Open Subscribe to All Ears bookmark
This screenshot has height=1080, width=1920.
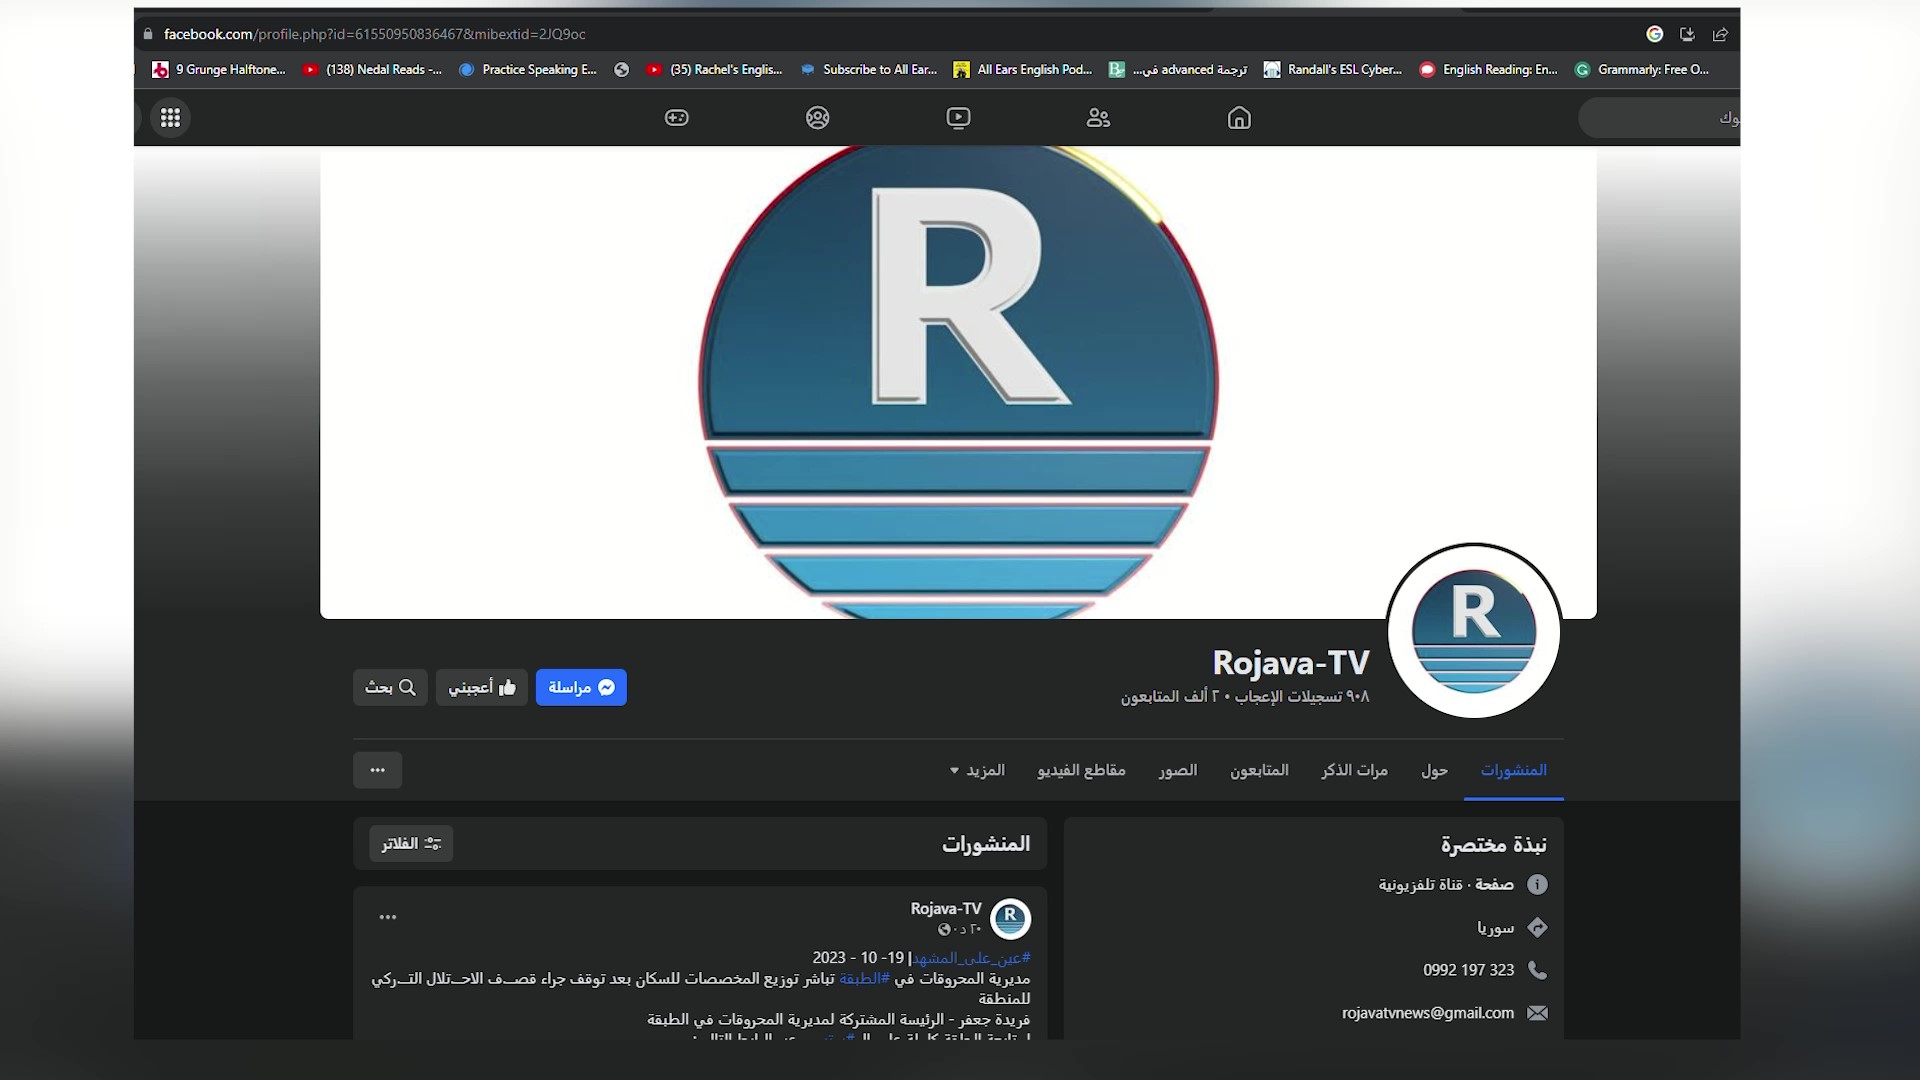[x=868, y=69]
